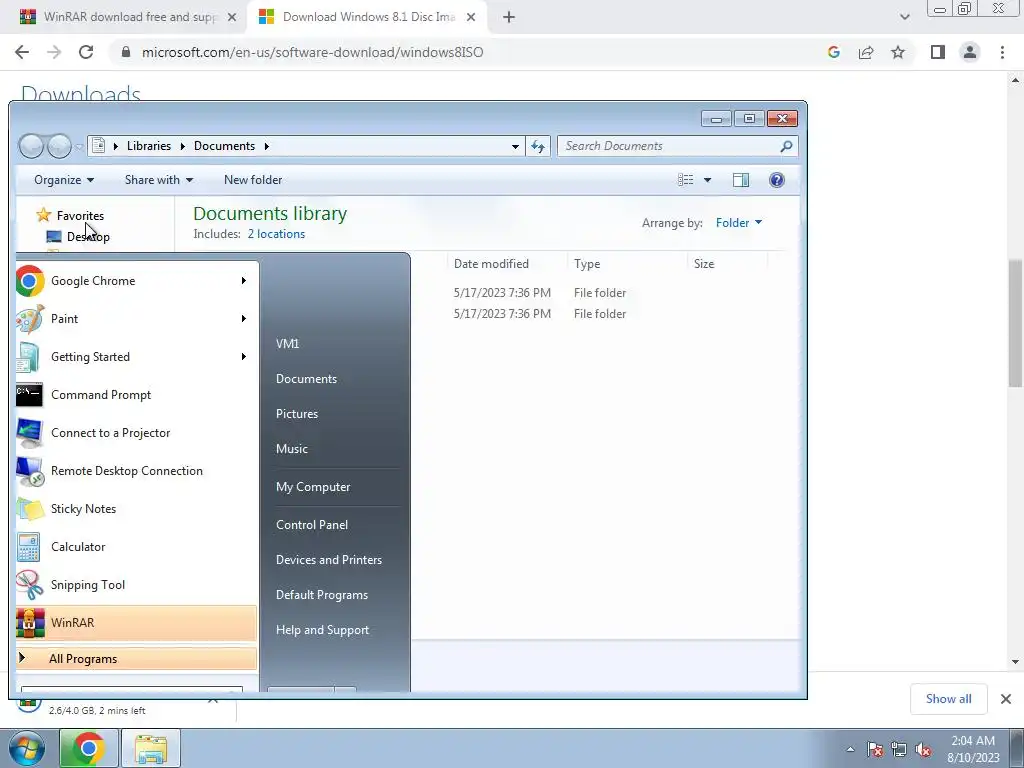Open Chrome from the taskbar
The image size is (1024, 768).
[x=89, y=748]
